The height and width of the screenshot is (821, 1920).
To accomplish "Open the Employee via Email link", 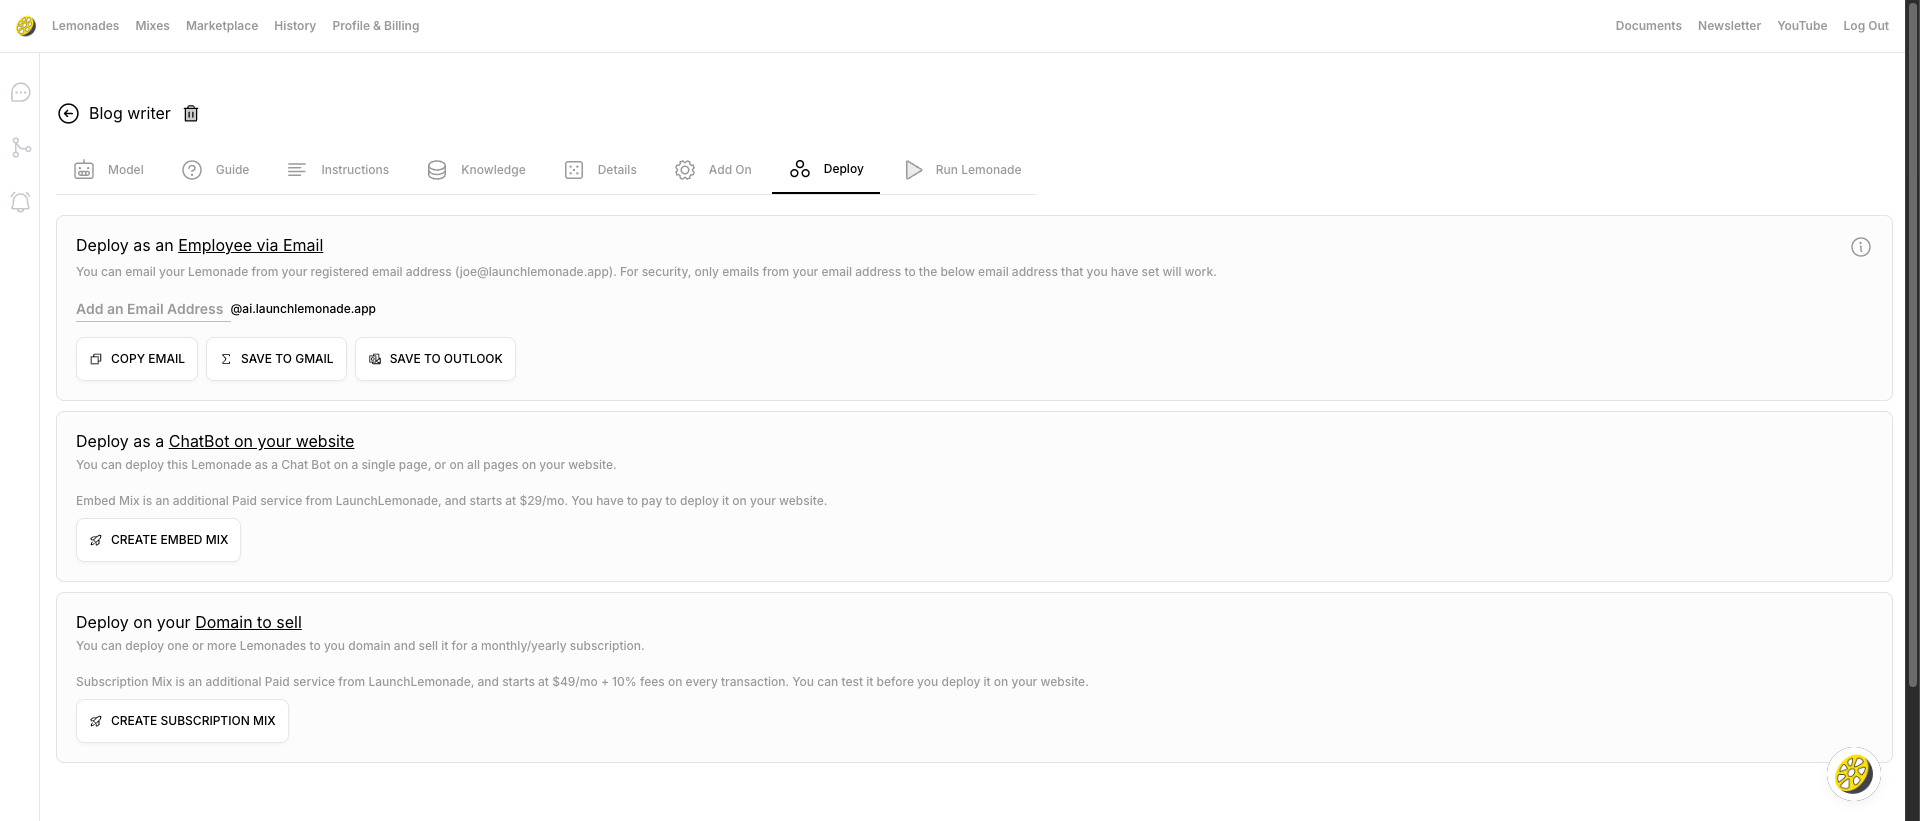I will [250, 245].
